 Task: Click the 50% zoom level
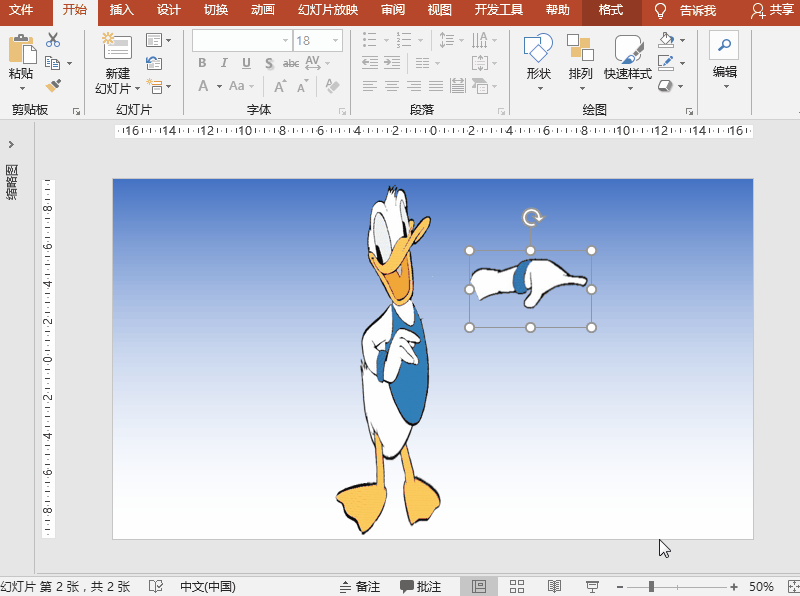(761, 587)
